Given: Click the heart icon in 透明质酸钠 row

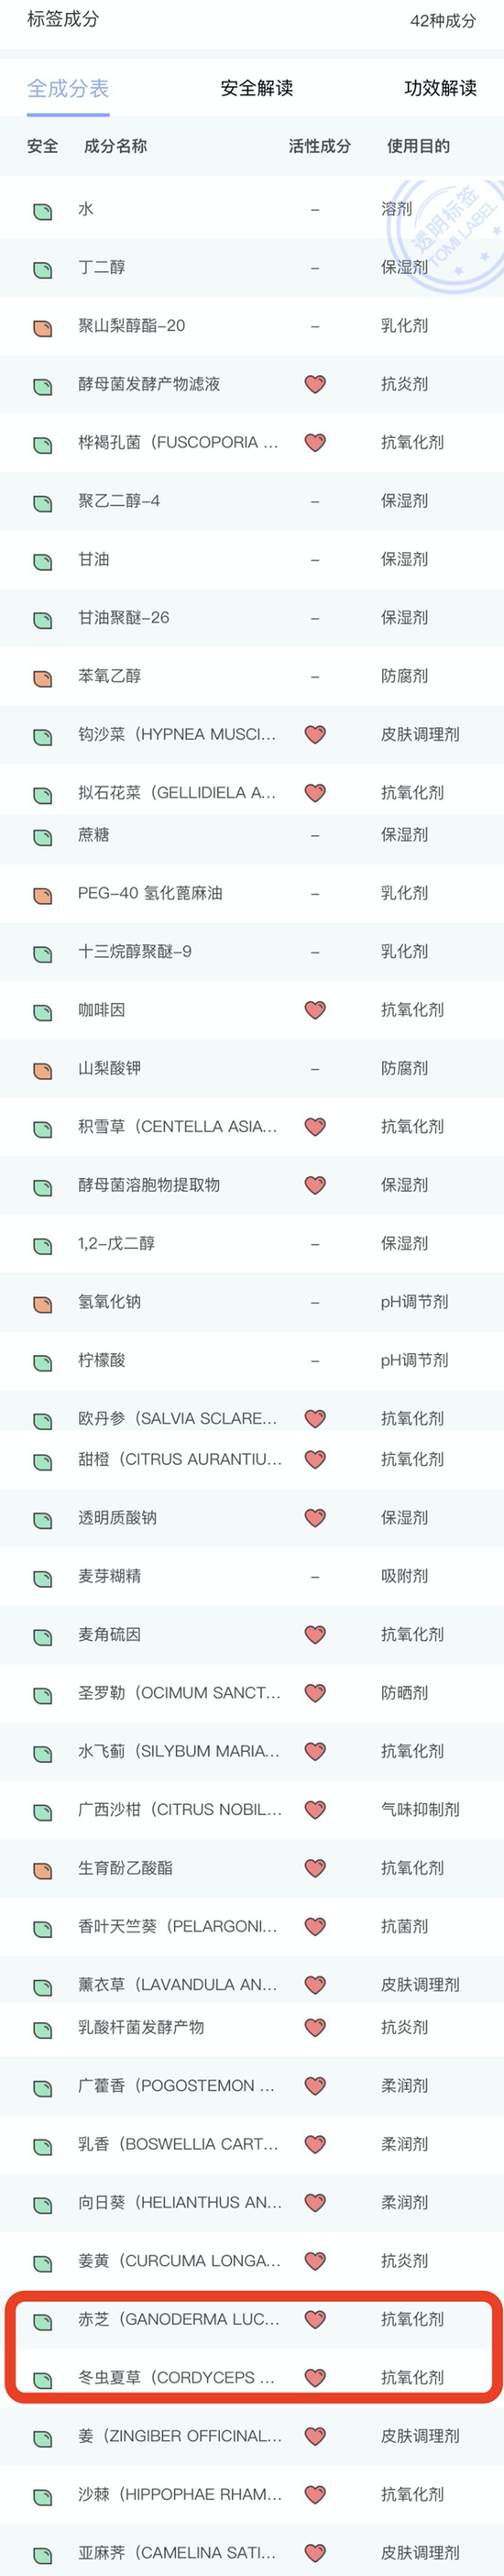Looking at the screenshot, I should (315, 1517).
